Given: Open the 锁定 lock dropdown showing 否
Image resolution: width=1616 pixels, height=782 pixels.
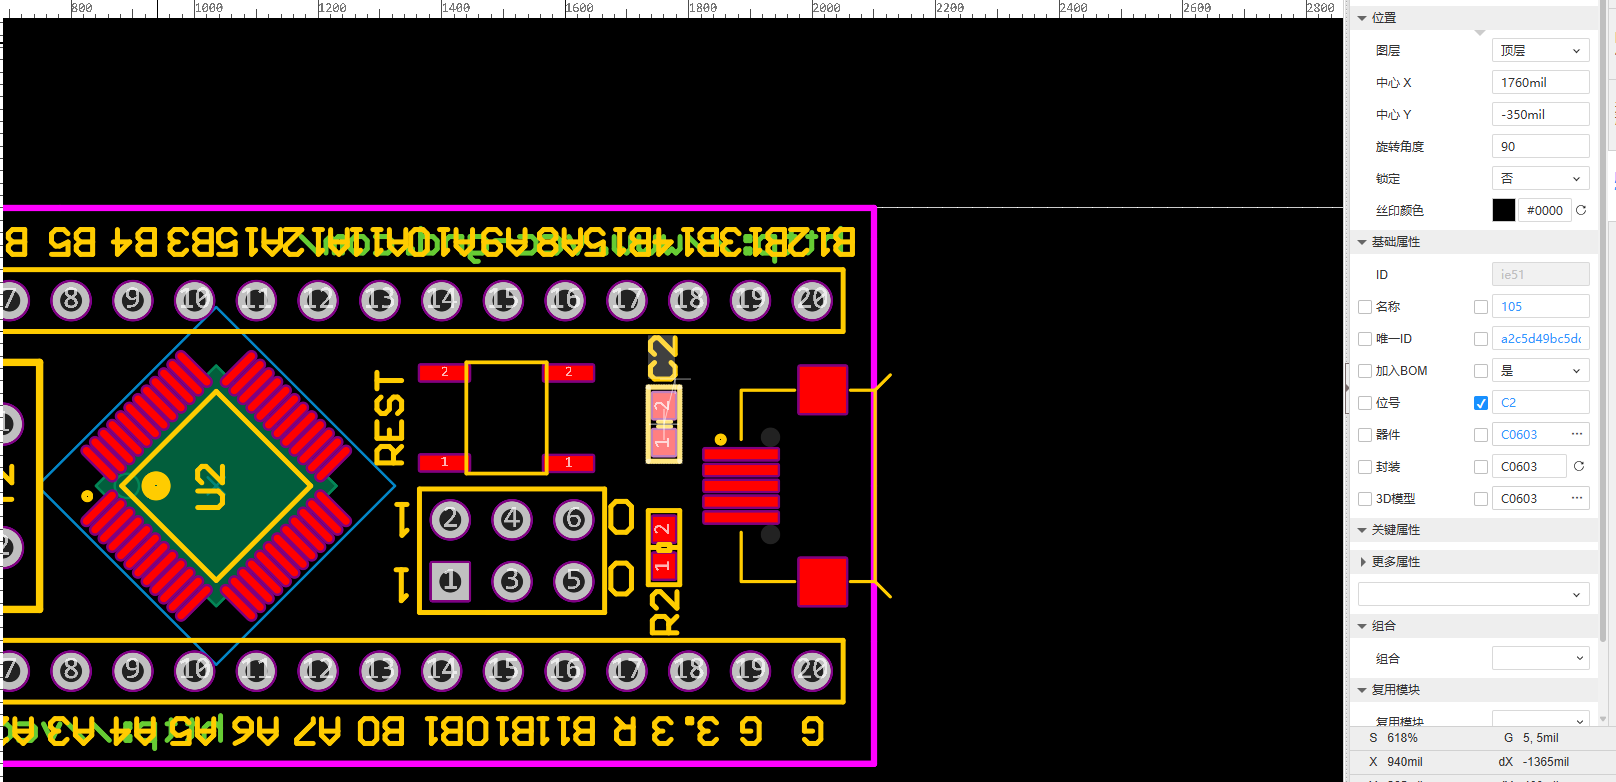Looking at the screenshot, I should click(x=1540, y=179).
